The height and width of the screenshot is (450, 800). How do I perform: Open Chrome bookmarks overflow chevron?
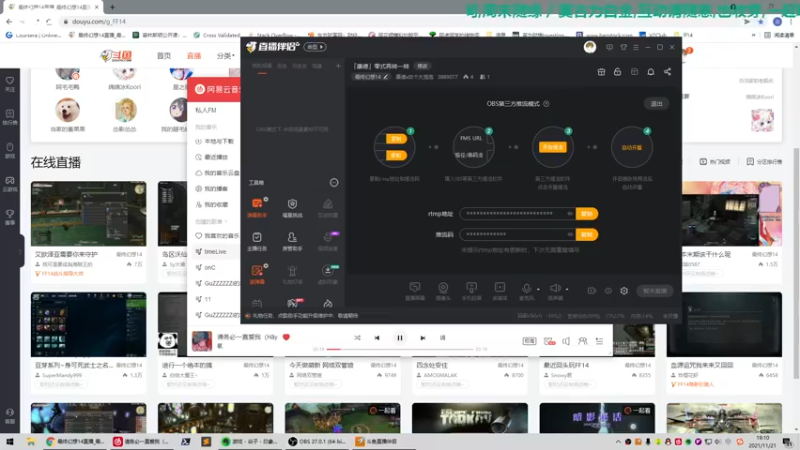coord(754,35)
